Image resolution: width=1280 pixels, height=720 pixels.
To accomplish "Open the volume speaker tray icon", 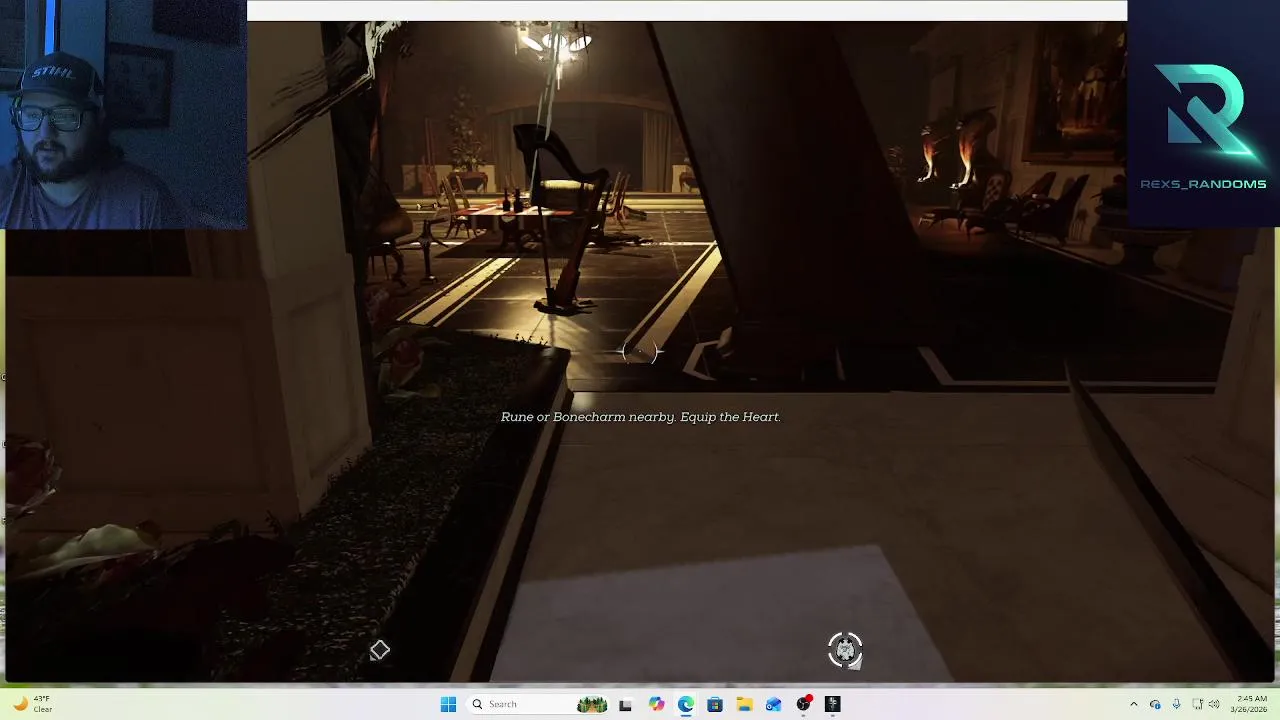I will 1214,704.
